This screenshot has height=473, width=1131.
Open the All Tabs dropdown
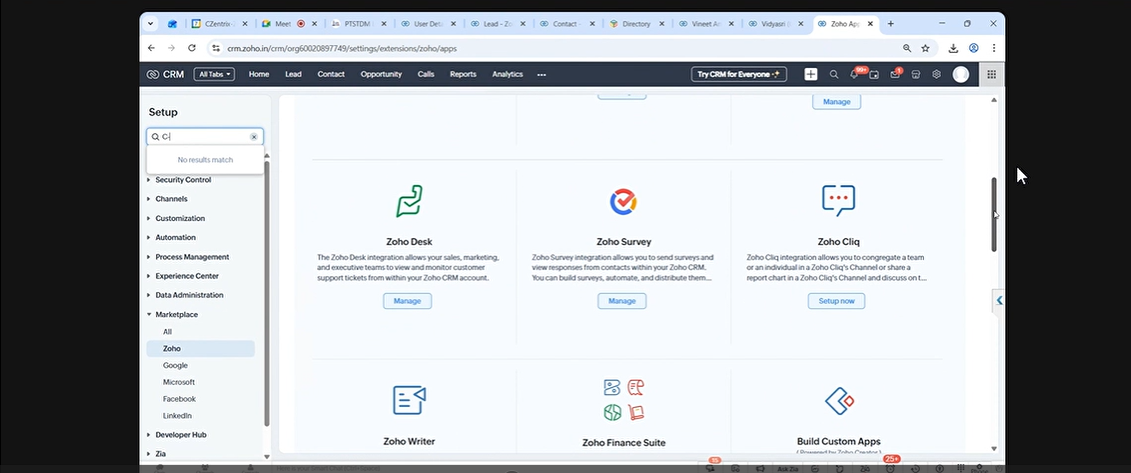214,74
